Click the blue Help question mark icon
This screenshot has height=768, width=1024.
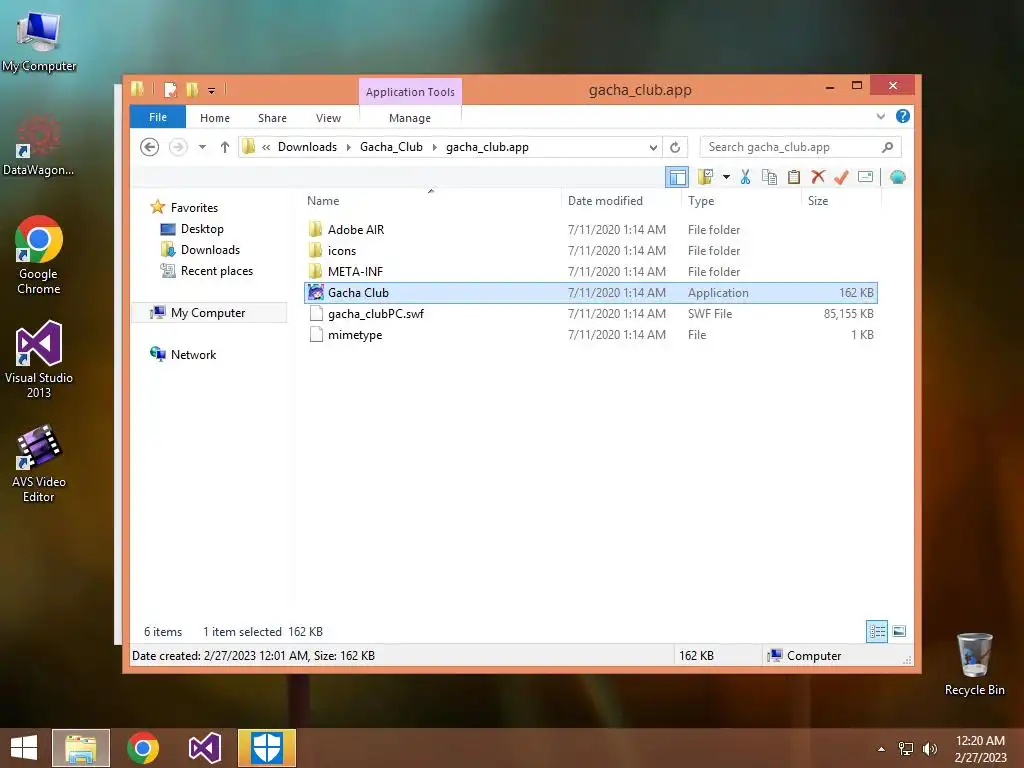[x=903, y=116]
